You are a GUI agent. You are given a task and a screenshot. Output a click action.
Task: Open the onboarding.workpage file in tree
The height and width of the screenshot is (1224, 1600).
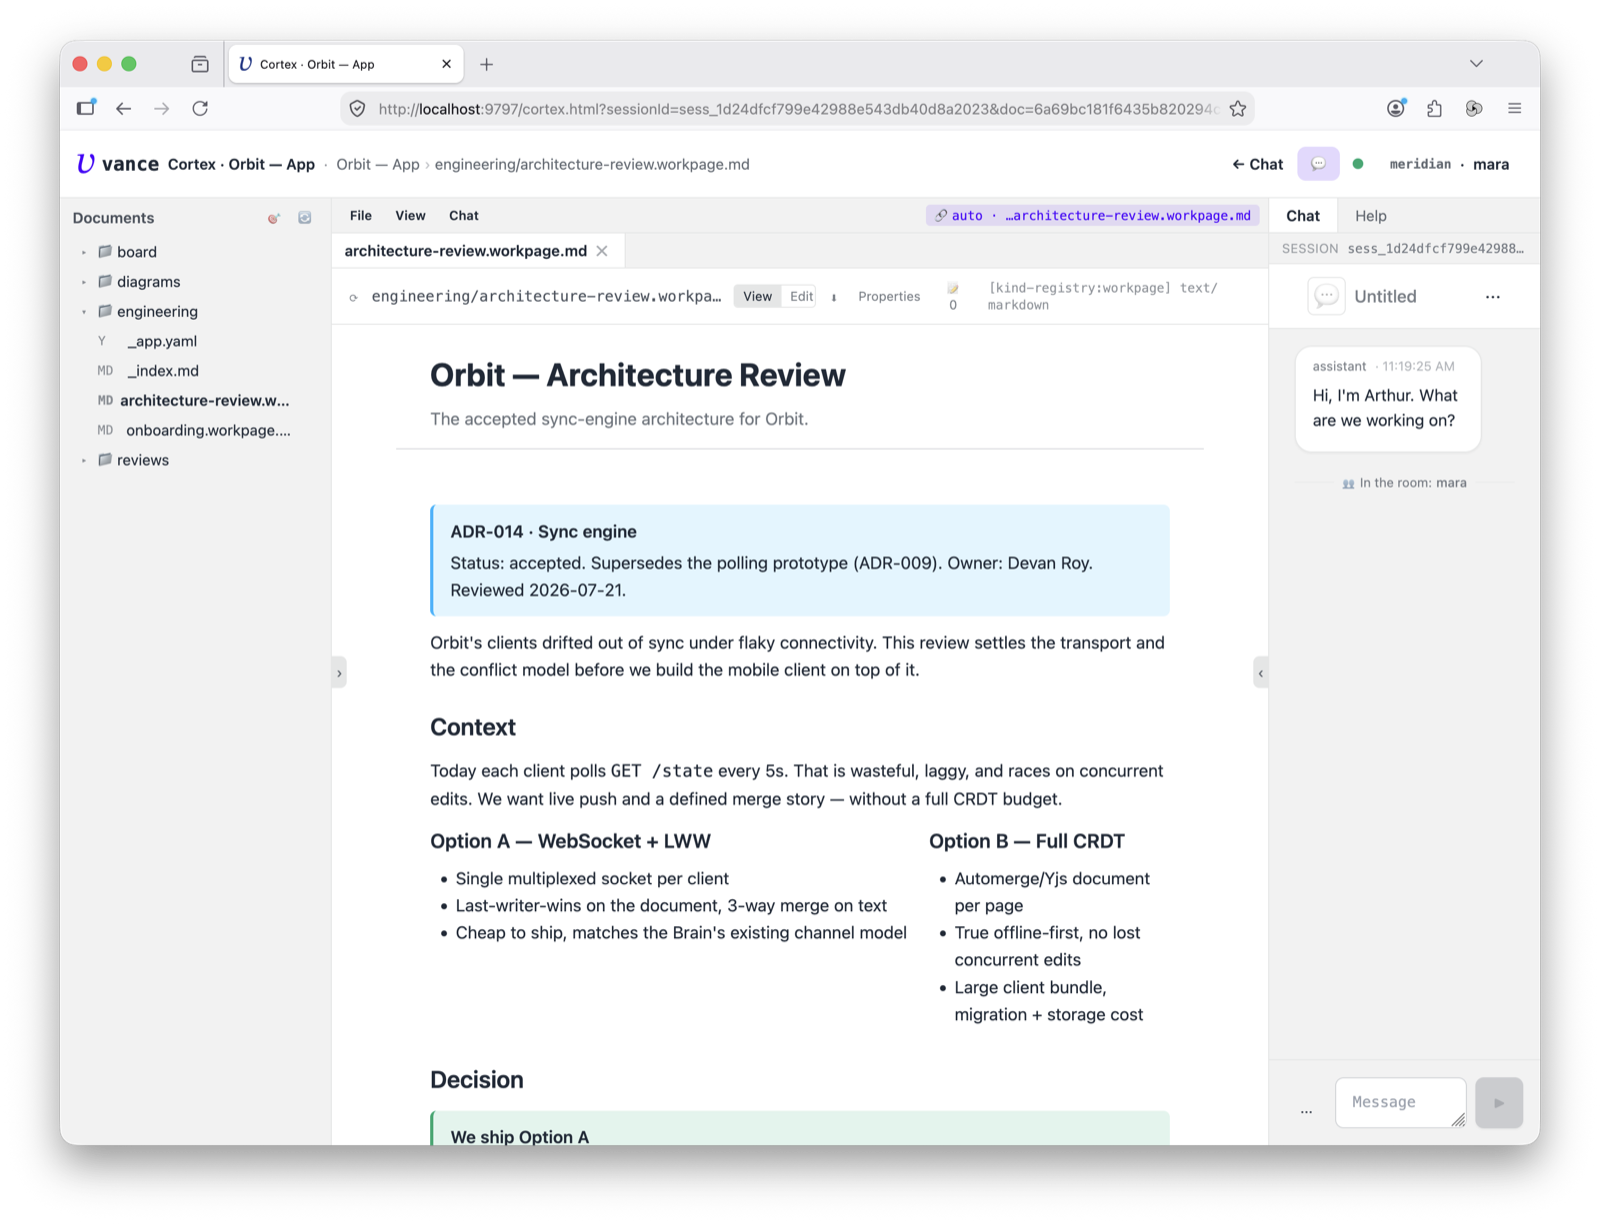point(208,430)
